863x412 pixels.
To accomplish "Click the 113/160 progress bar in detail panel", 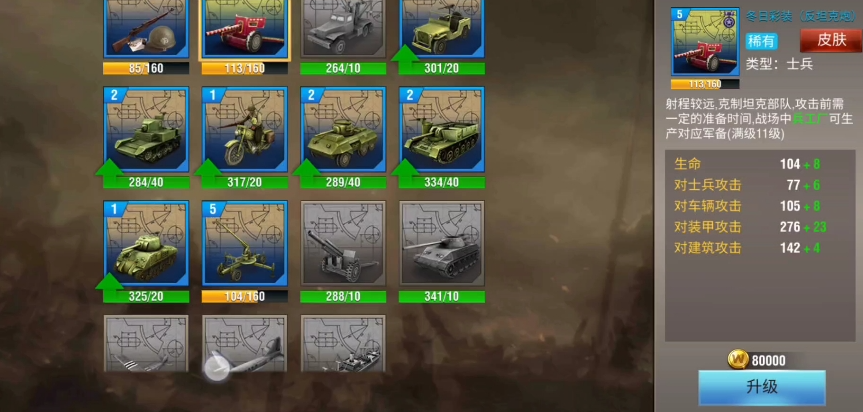I will 705,84.
